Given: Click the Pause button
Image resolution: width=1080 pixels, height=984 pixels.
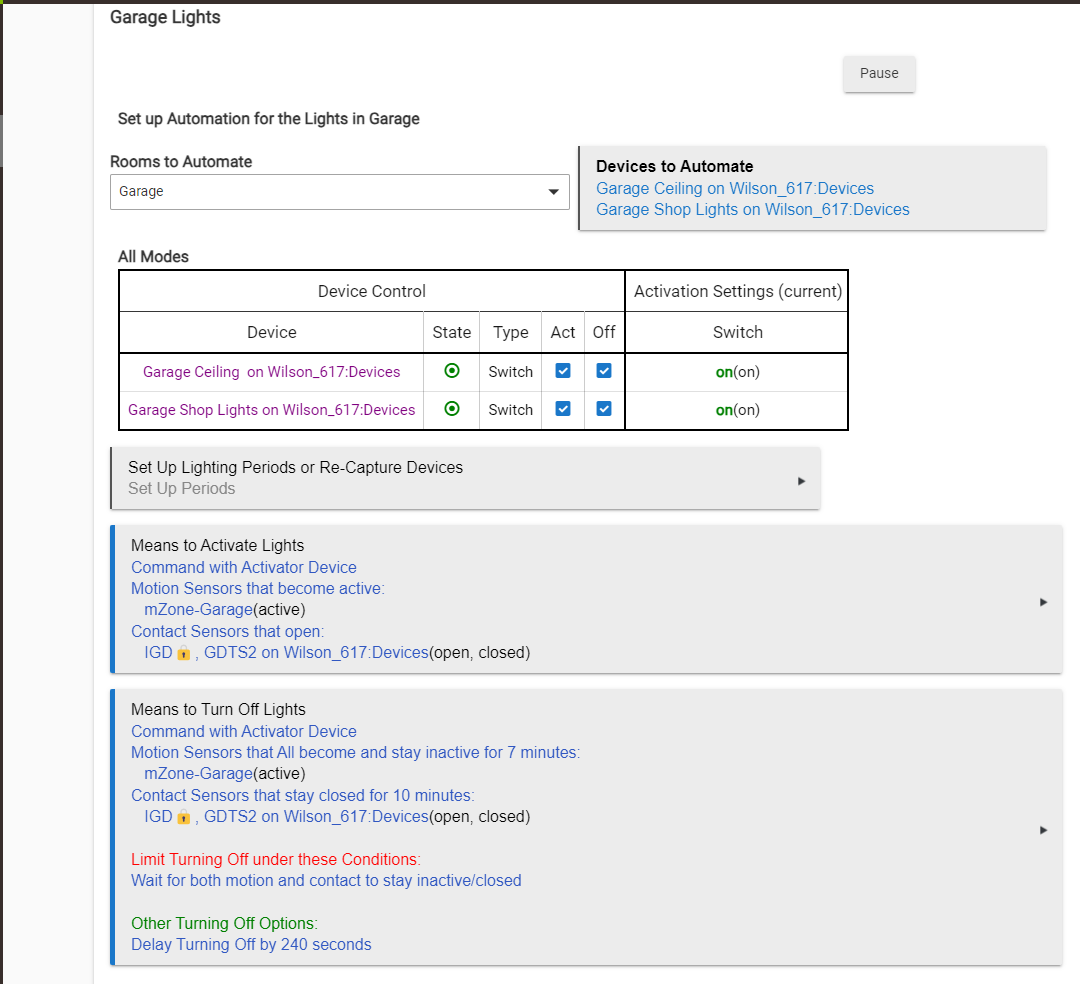Looking at the screenshot, I should point(878,73).
